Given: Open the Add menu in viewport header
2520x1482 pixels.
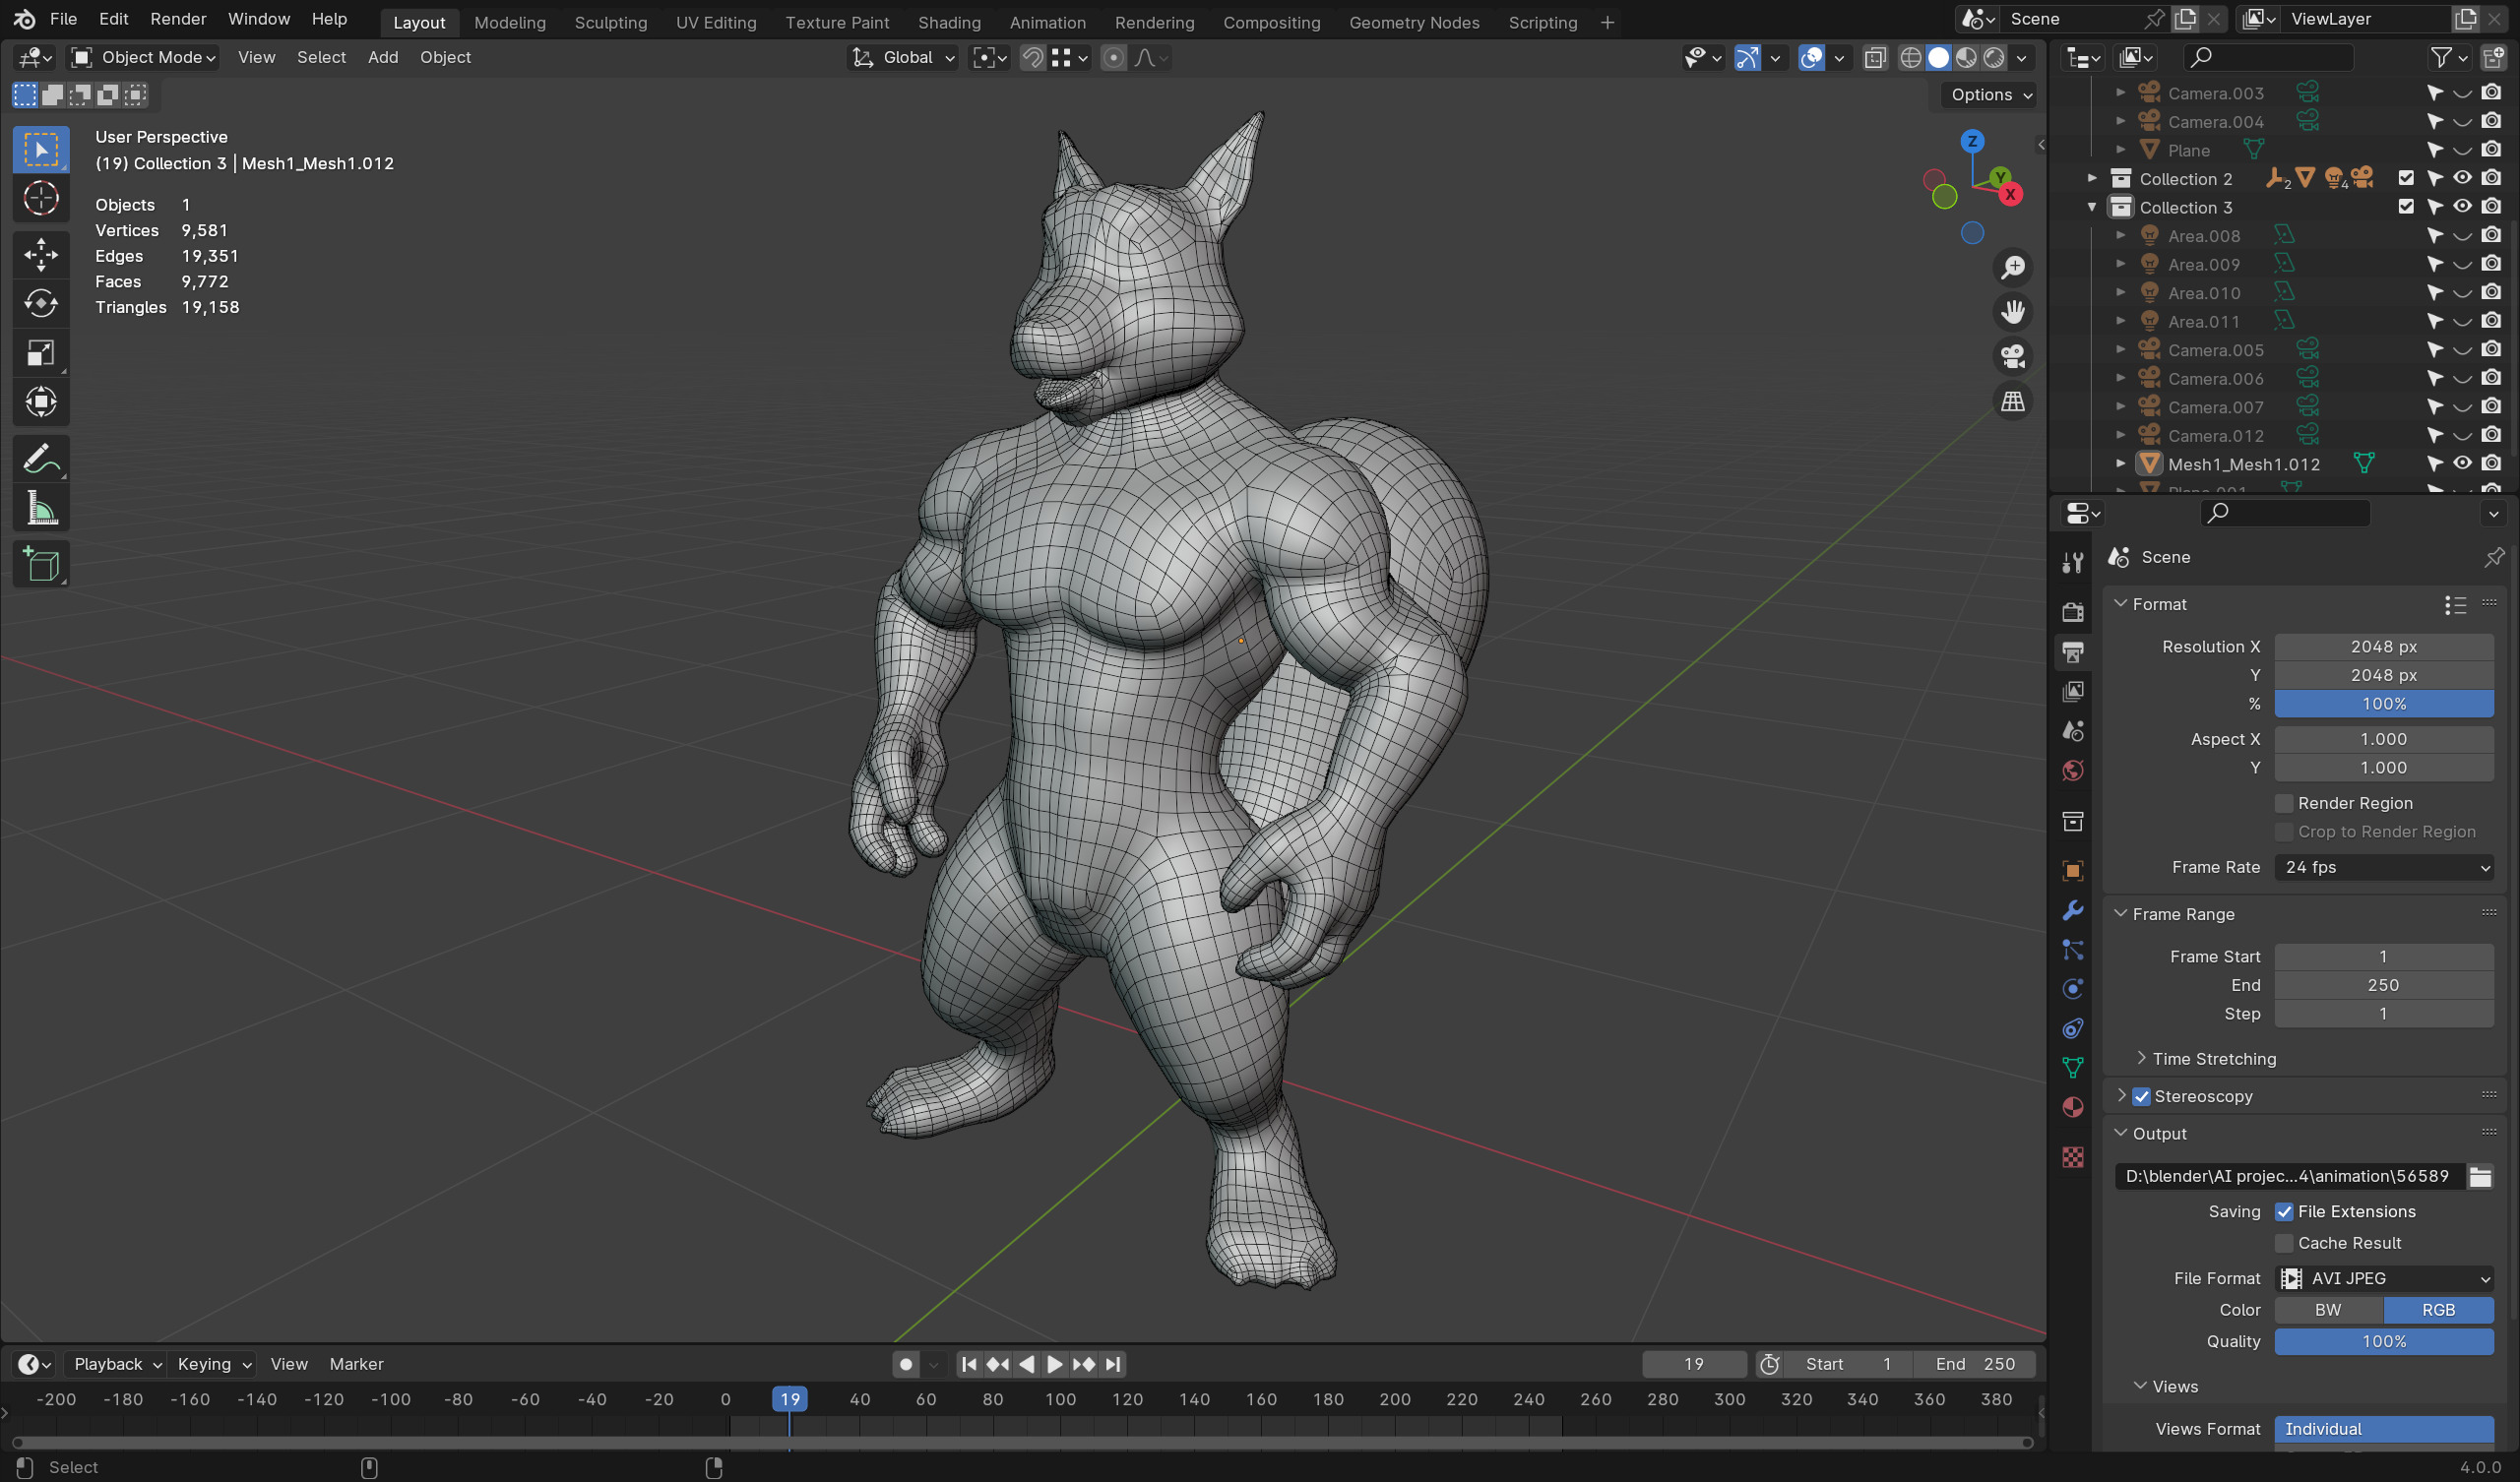Looking at the screenshot, I should tap(383, 58).
